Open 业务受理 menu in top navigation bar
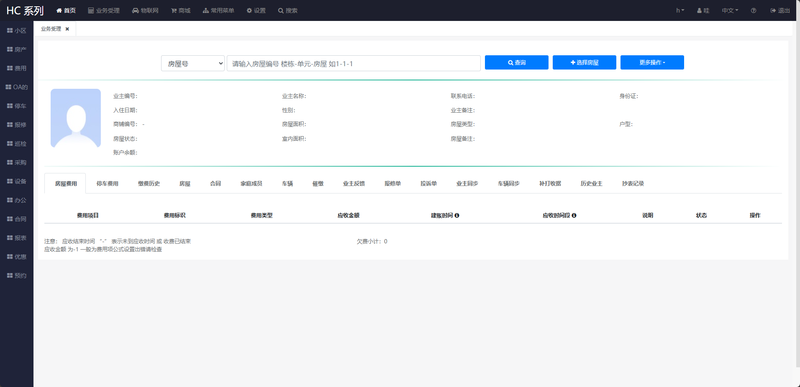This screenshot has height=387, width=800. coord(104,10)
